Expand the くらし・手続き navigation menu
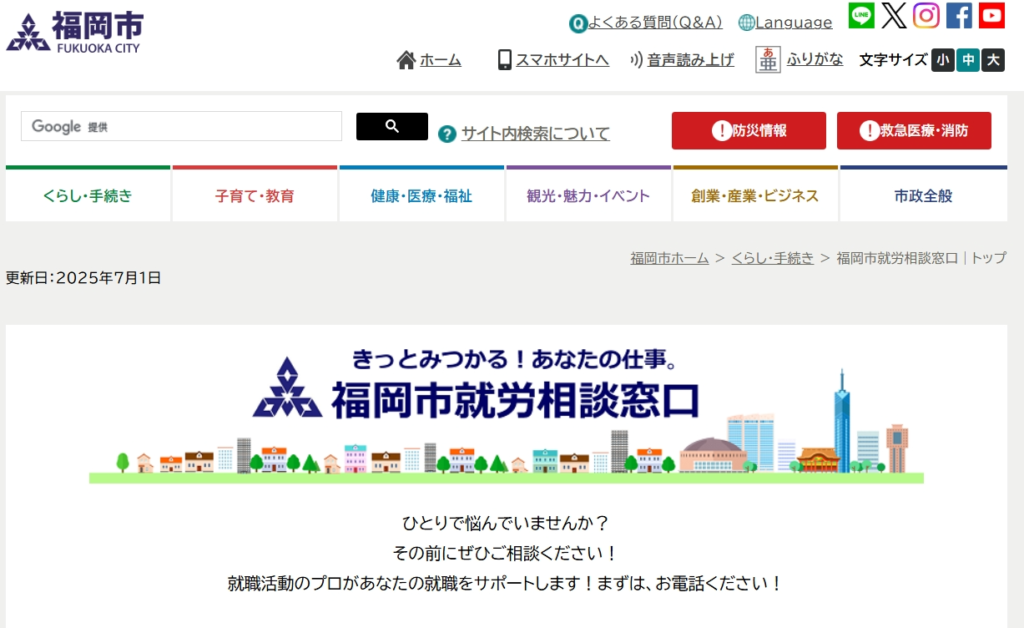1024x628 pixels. [x=88, y=196]
